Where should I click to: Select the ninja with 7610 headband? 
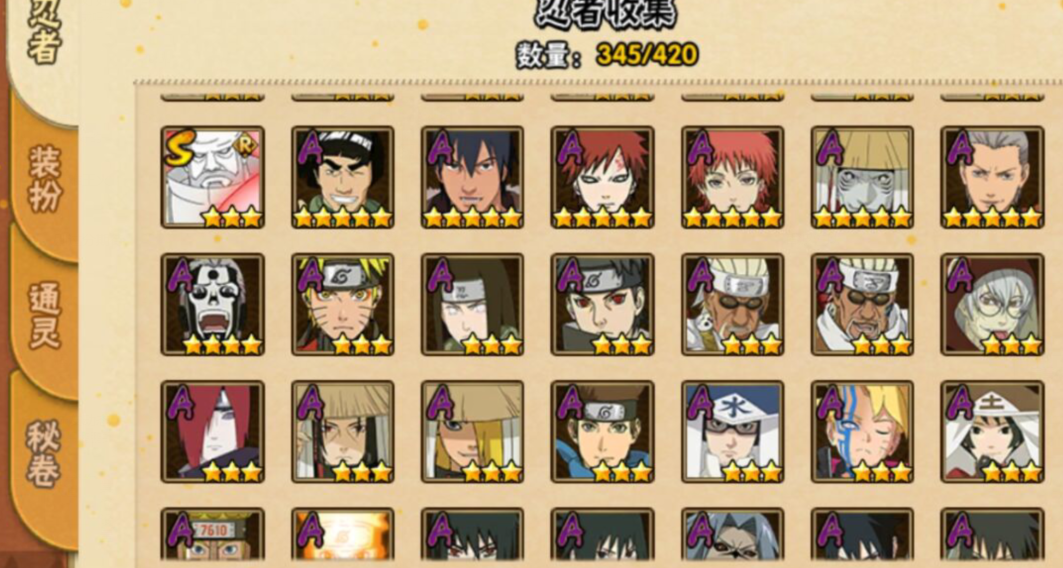pos(212,535)
